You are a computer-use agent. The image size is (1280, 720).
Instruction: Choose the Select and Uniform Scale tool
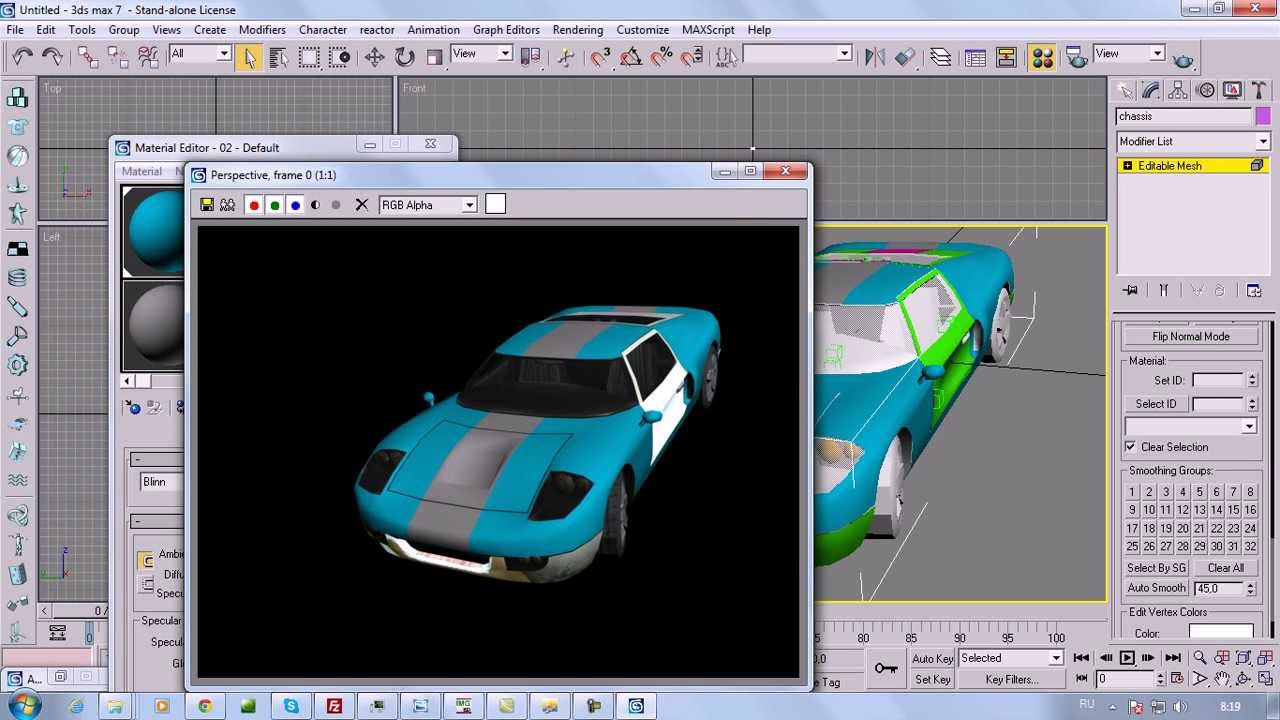tap(434, 57)
